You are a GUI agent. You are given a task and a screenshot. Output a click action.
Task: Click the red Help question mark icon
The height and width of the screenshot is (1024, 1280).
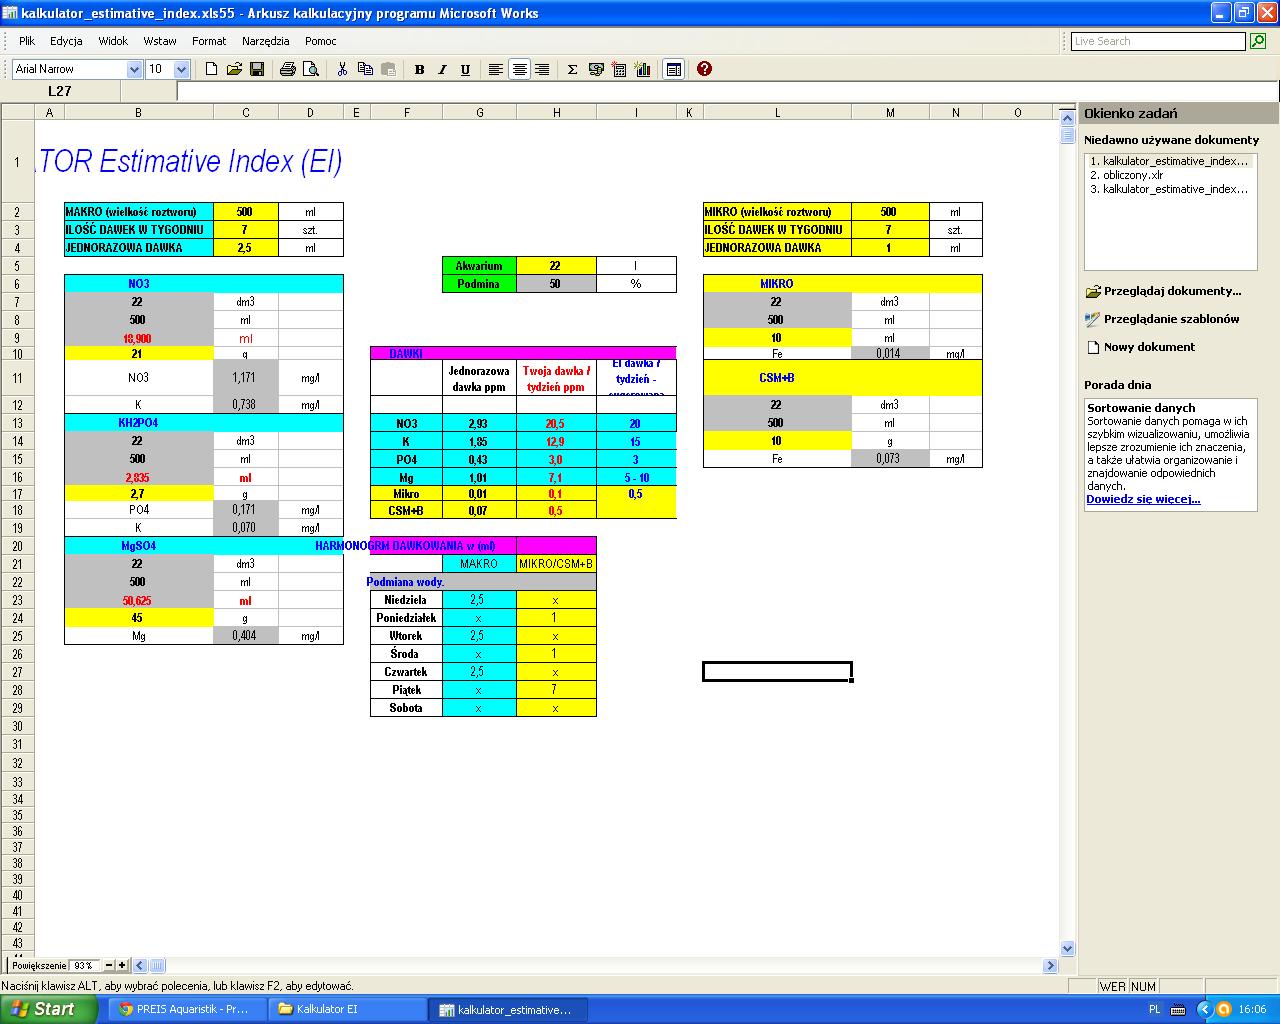tap(704, 69)
